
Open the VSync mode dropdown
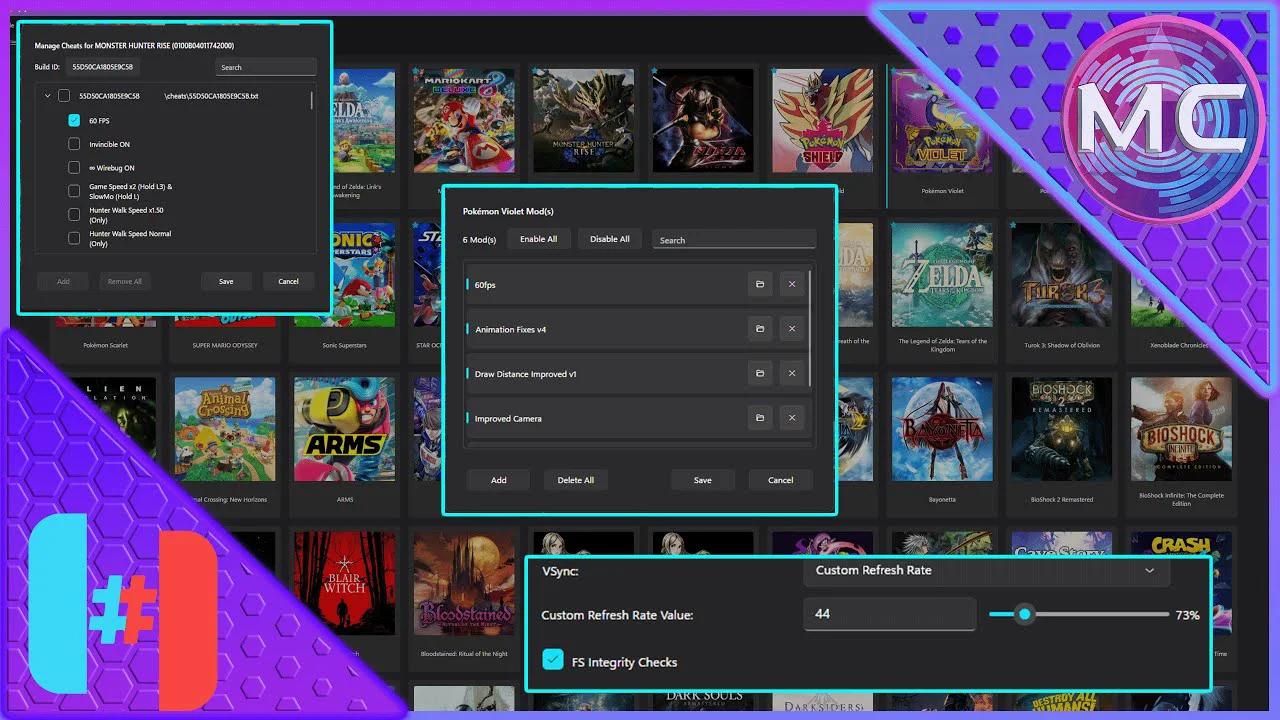click(x=985, y=570)
